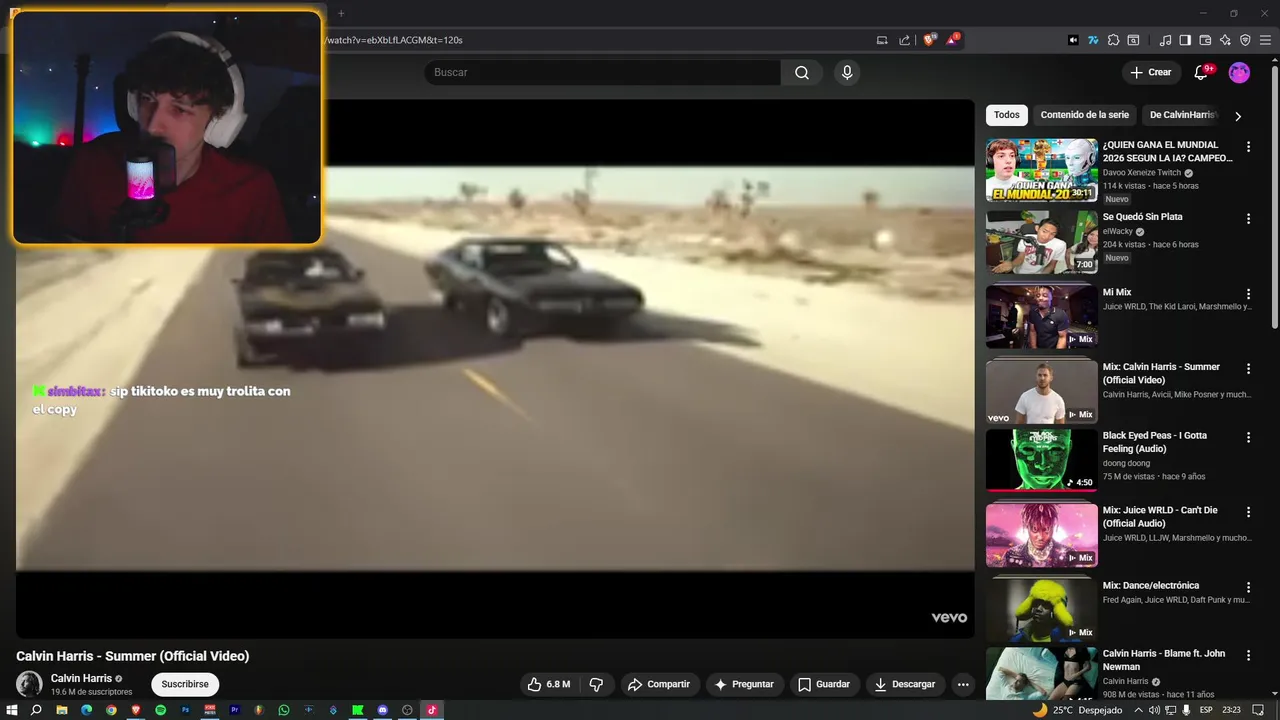Viewport: 1280px width, 720px height.
Task: Toggle the browser sidebar panel icon
Action: click(1185, 40)
